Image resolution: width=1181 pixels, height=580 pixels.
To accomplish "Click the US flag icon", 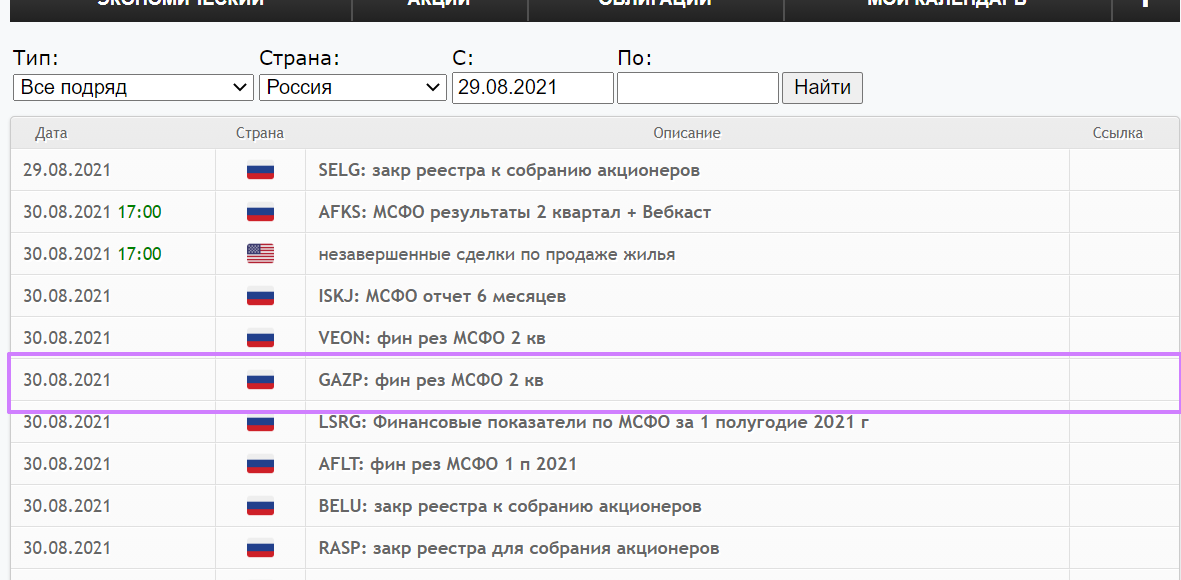I will pyautogui.click(x=261, y=255).
